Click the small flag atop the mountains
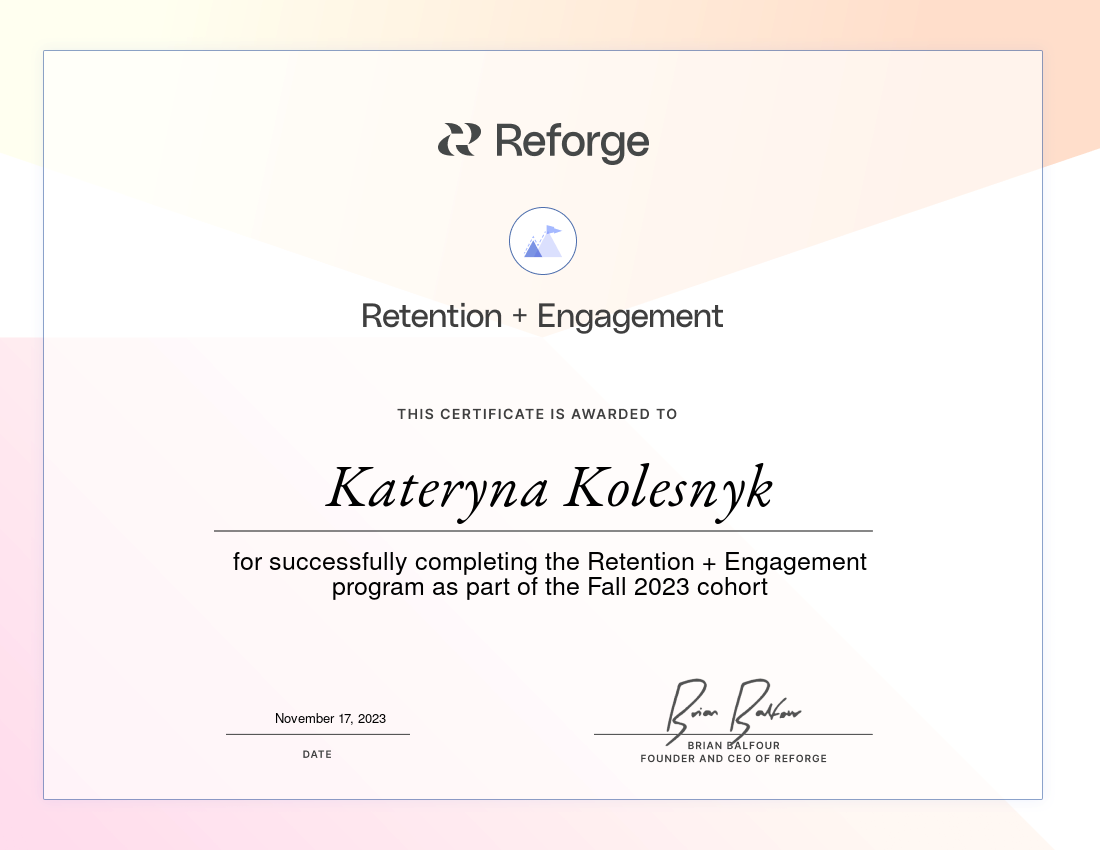The width and height of the screenshot is (1100, 850). pyautogui.click(x=553, y=230)
